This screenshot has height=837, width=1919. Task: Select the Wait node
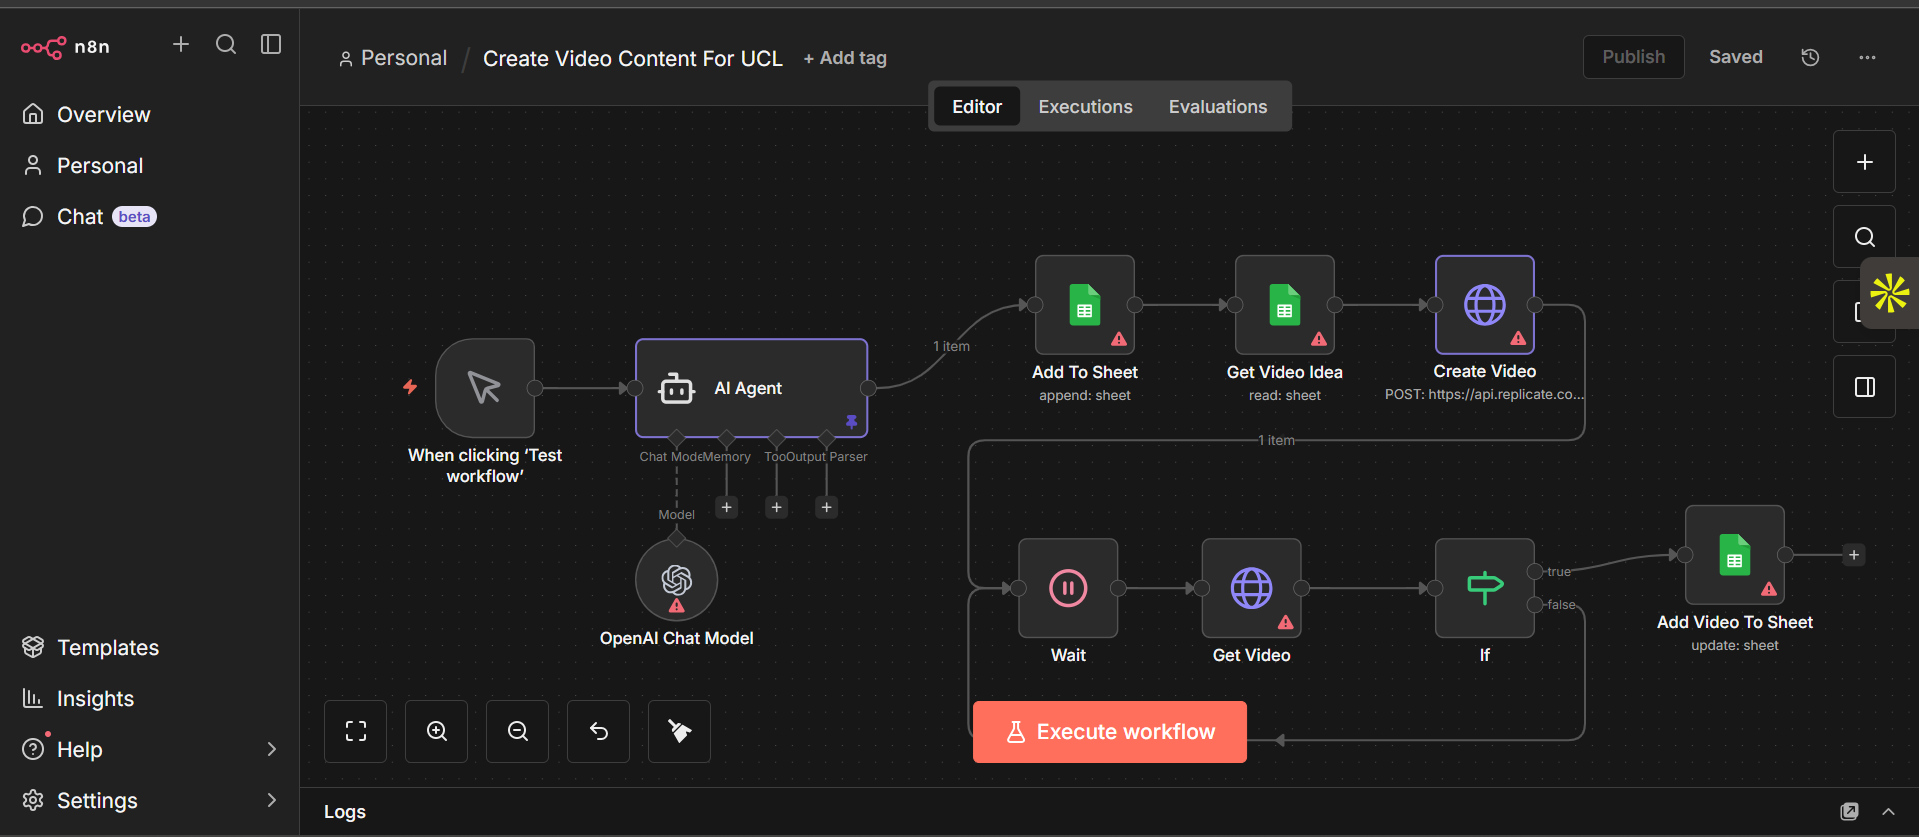point(1067,588)
